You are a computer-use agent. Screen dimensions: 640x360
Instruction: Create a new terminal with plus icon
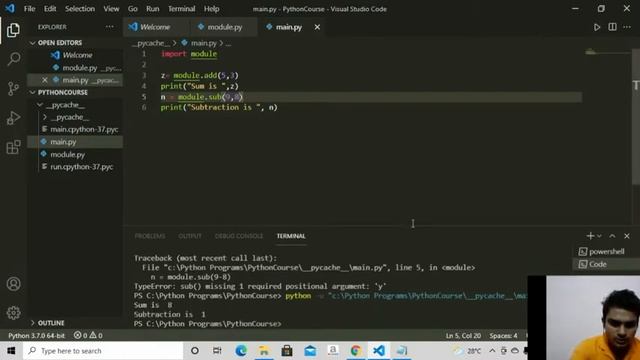tap(590, 236)
